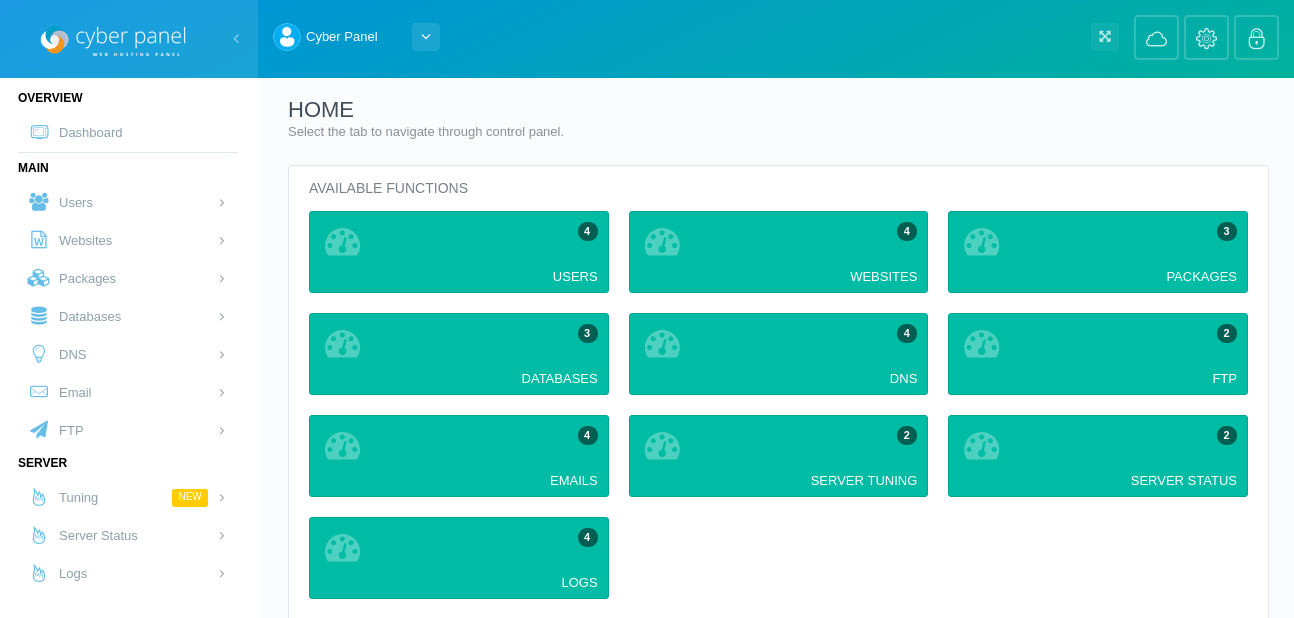Open the SERVER STATUS function tile

click(x=1098, y=456)
